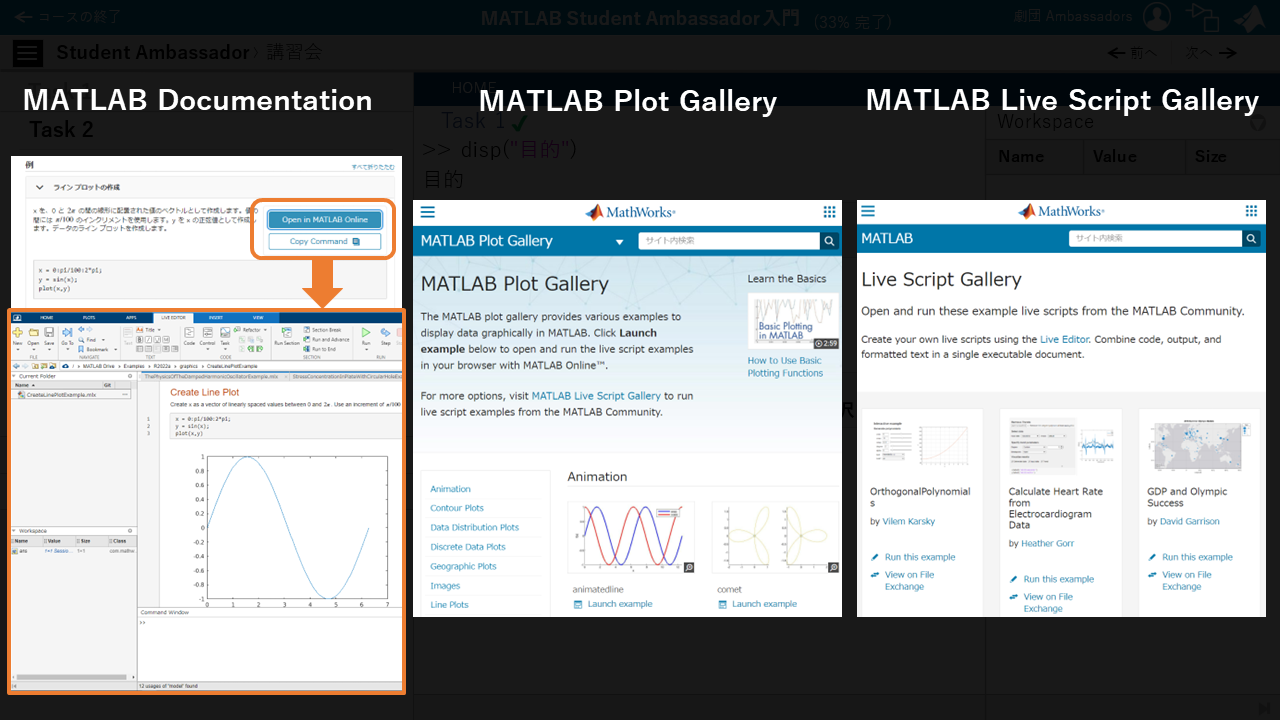This screenshot has height=720, width=1280.
Task: Click Run to End in MATLAB toolstrip
Action: click(319, 349)
